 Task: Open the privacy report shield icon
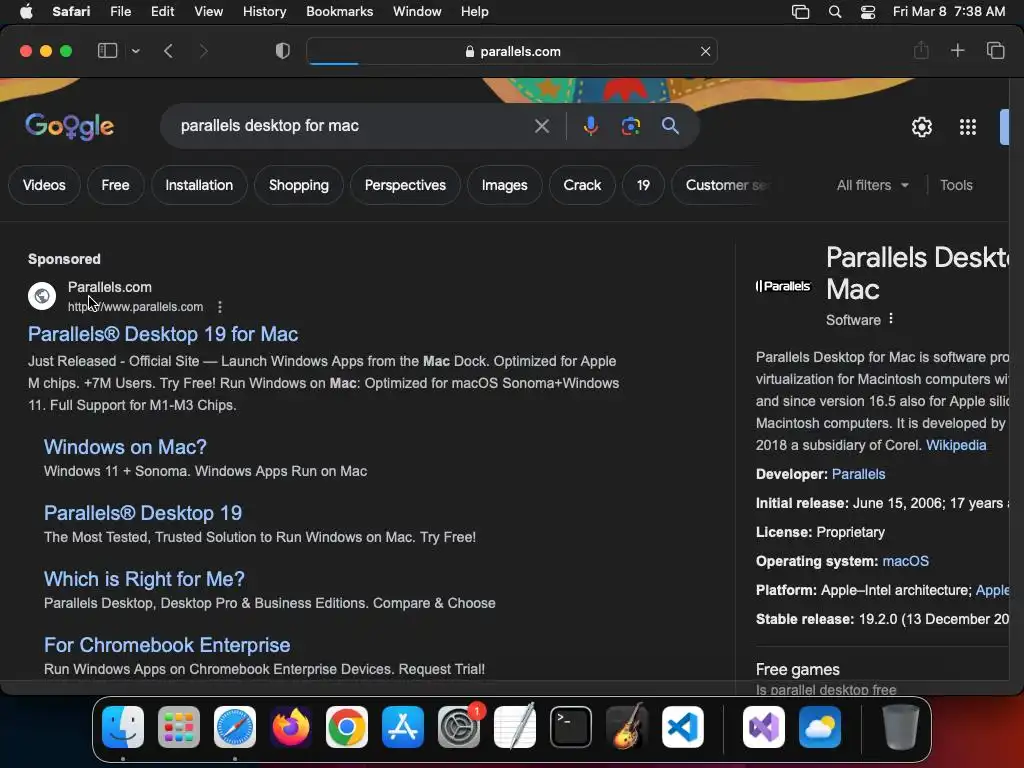(x=283, y=51)
